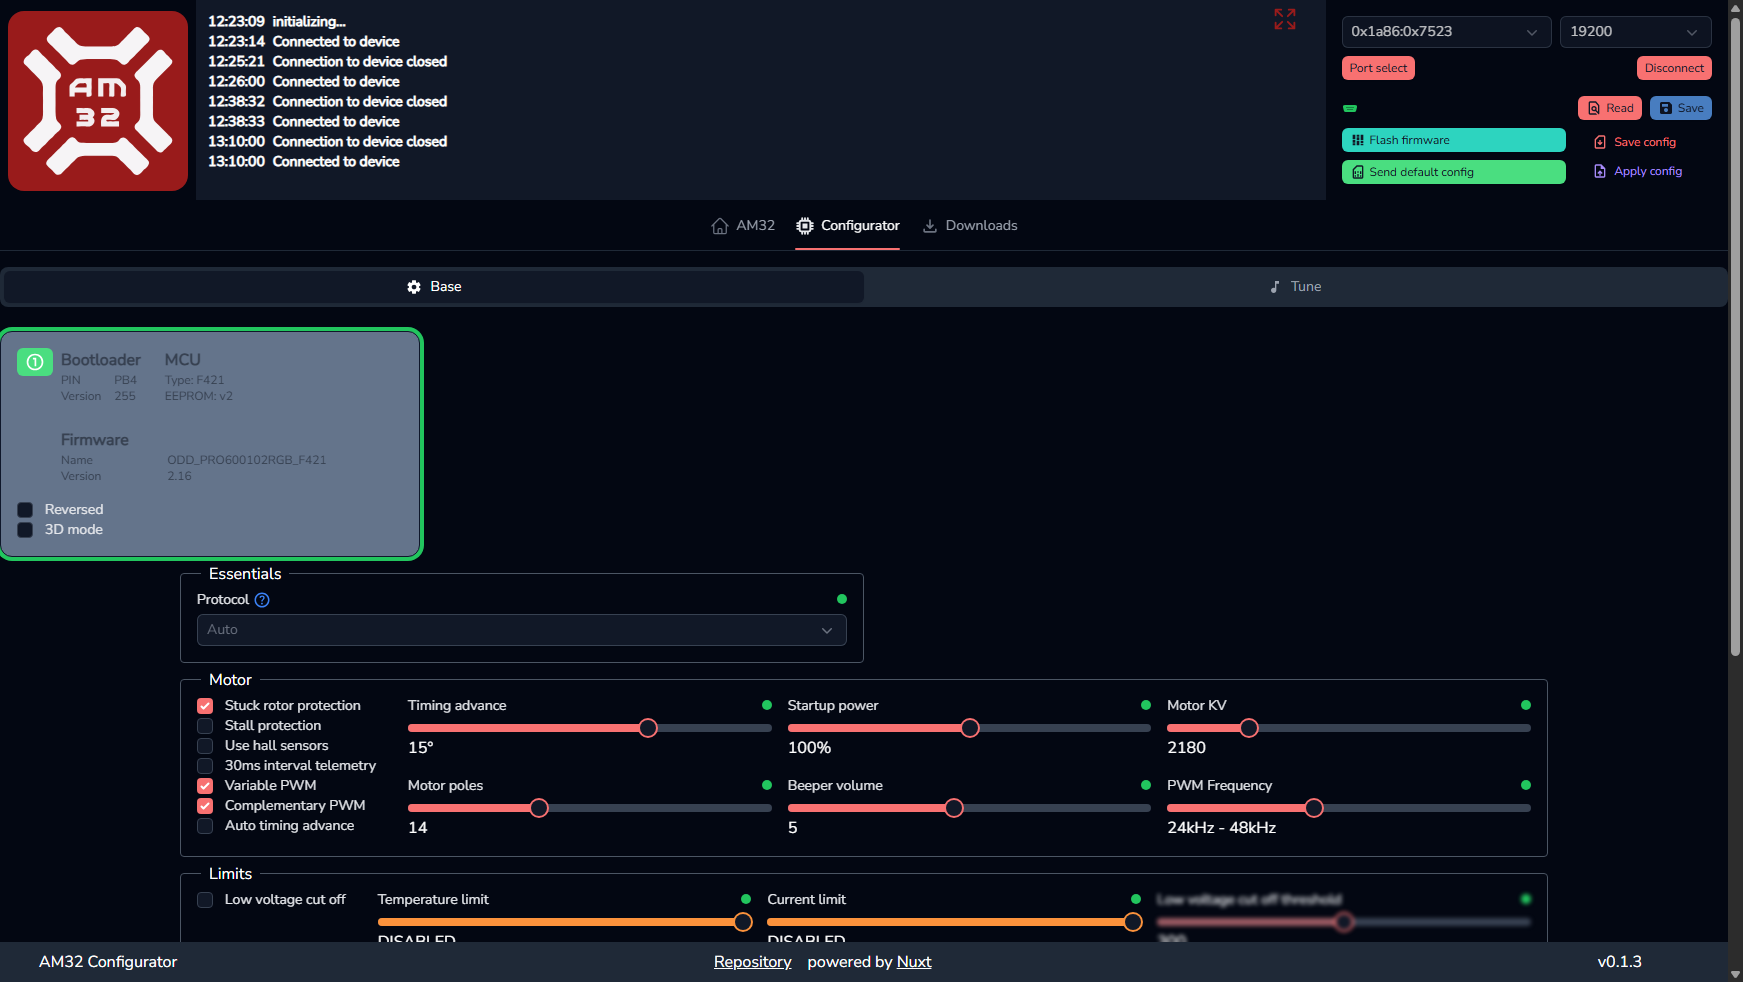Viewport: 1743px width, 982px height.
Task: Click the Disconnect button
Action: click(1674, 68)
